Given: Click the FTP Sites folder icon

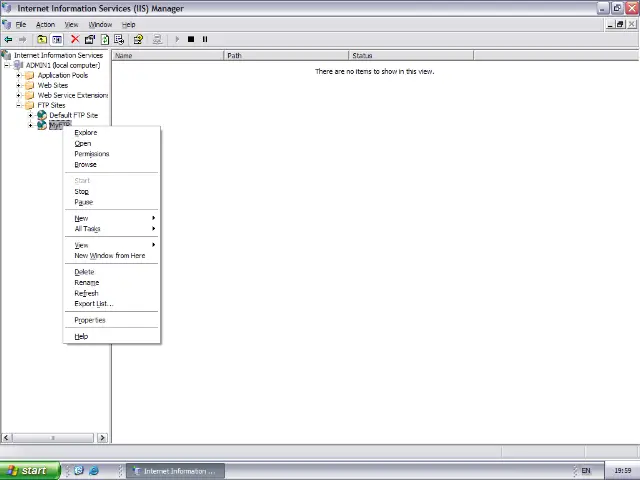Looking at the screenshot, I should pyautogui.click(x=29, y=105).
